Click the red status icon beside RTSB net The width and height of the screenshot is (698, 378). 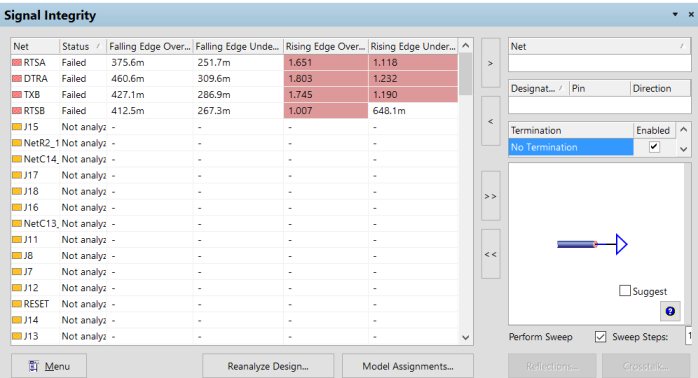tap(17, 111)
